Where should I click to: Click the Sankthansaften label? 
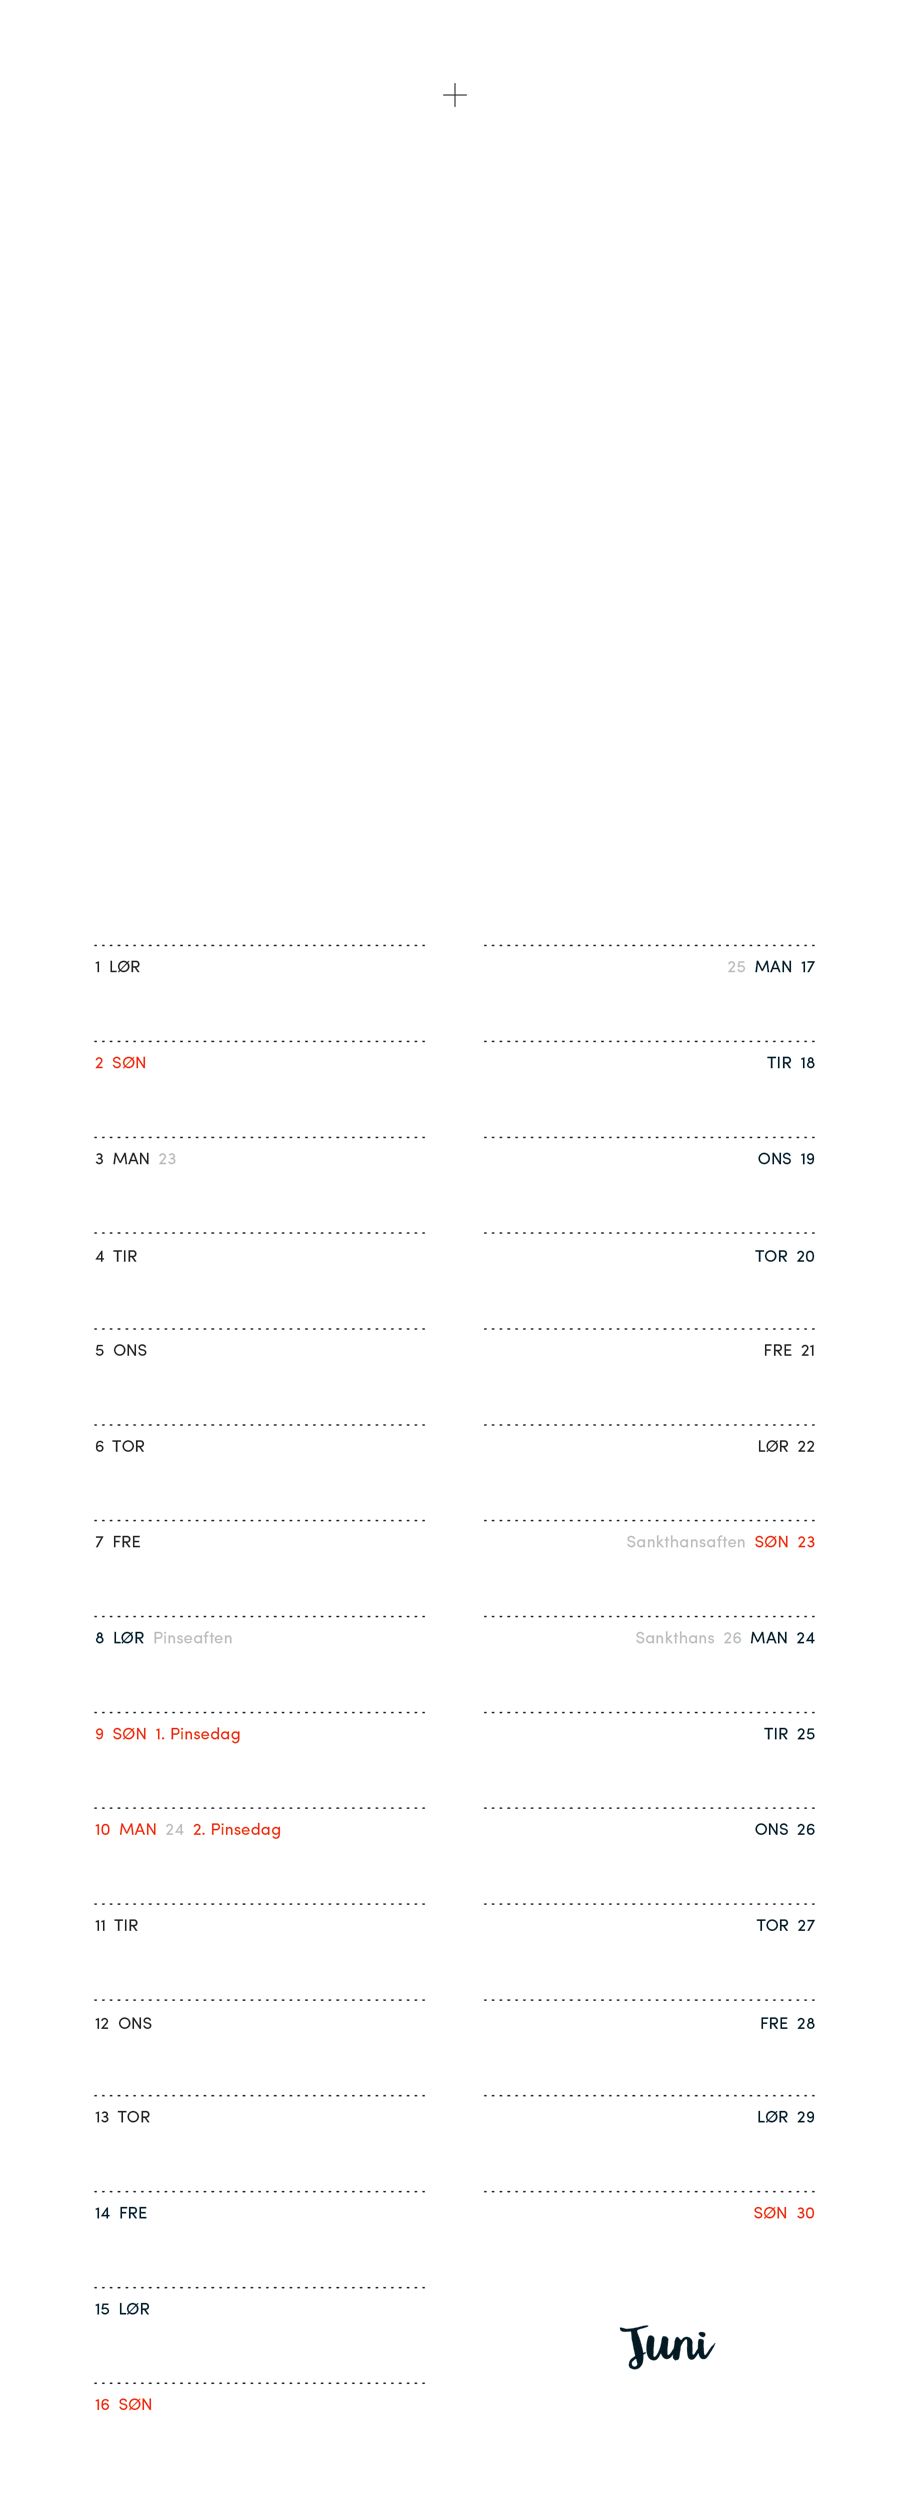[686, 1543]
